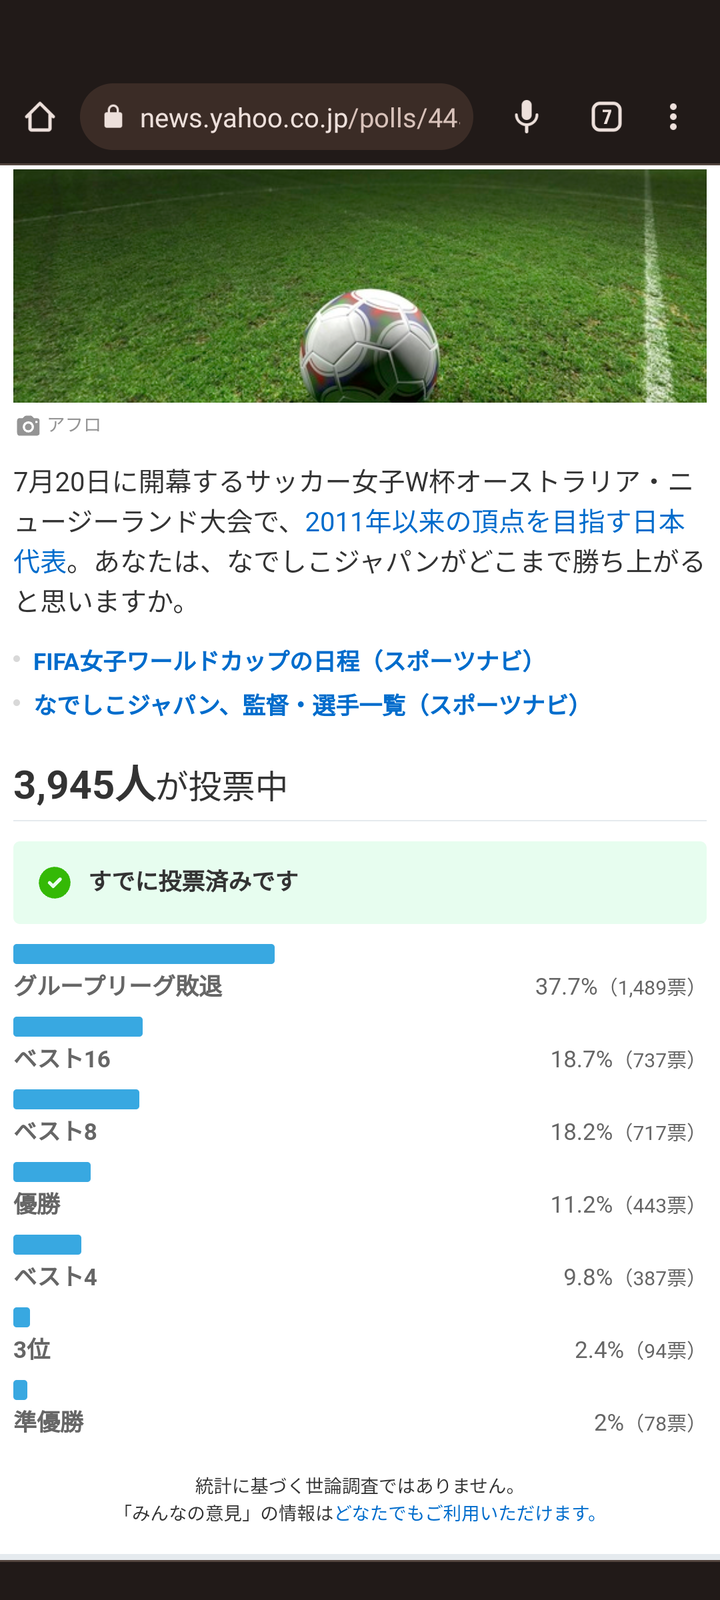Tap the 準優勝 poll option label
This screenshot has width=720, height=1600.
click(48, 1422)
